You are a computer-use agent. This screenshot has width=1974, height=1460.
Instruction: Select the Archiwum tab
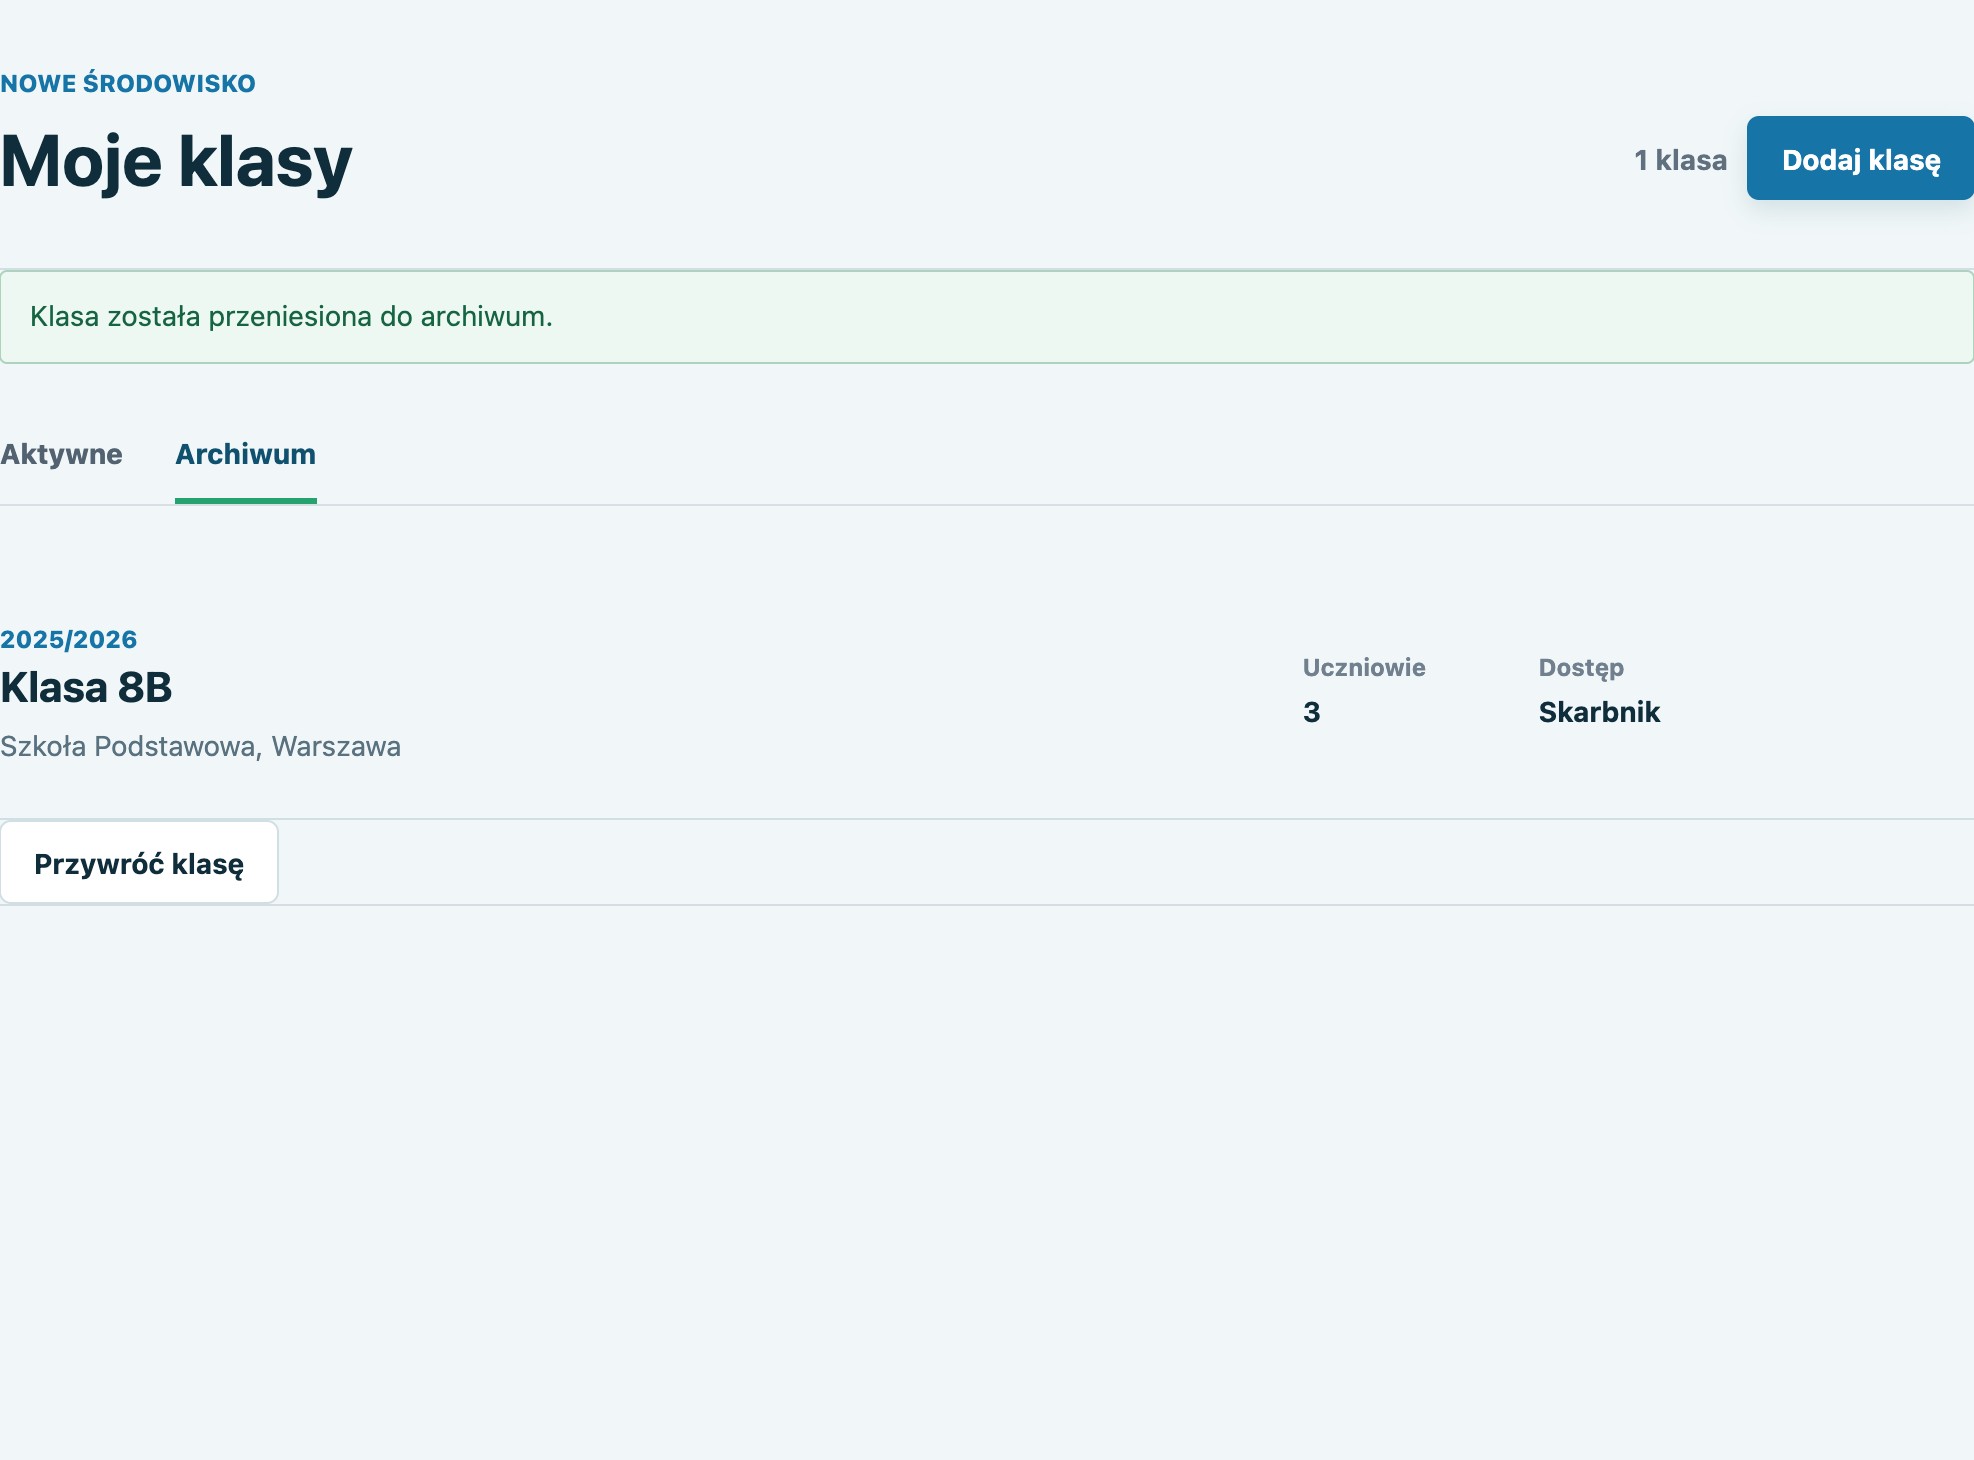click(x=246, y=454)
